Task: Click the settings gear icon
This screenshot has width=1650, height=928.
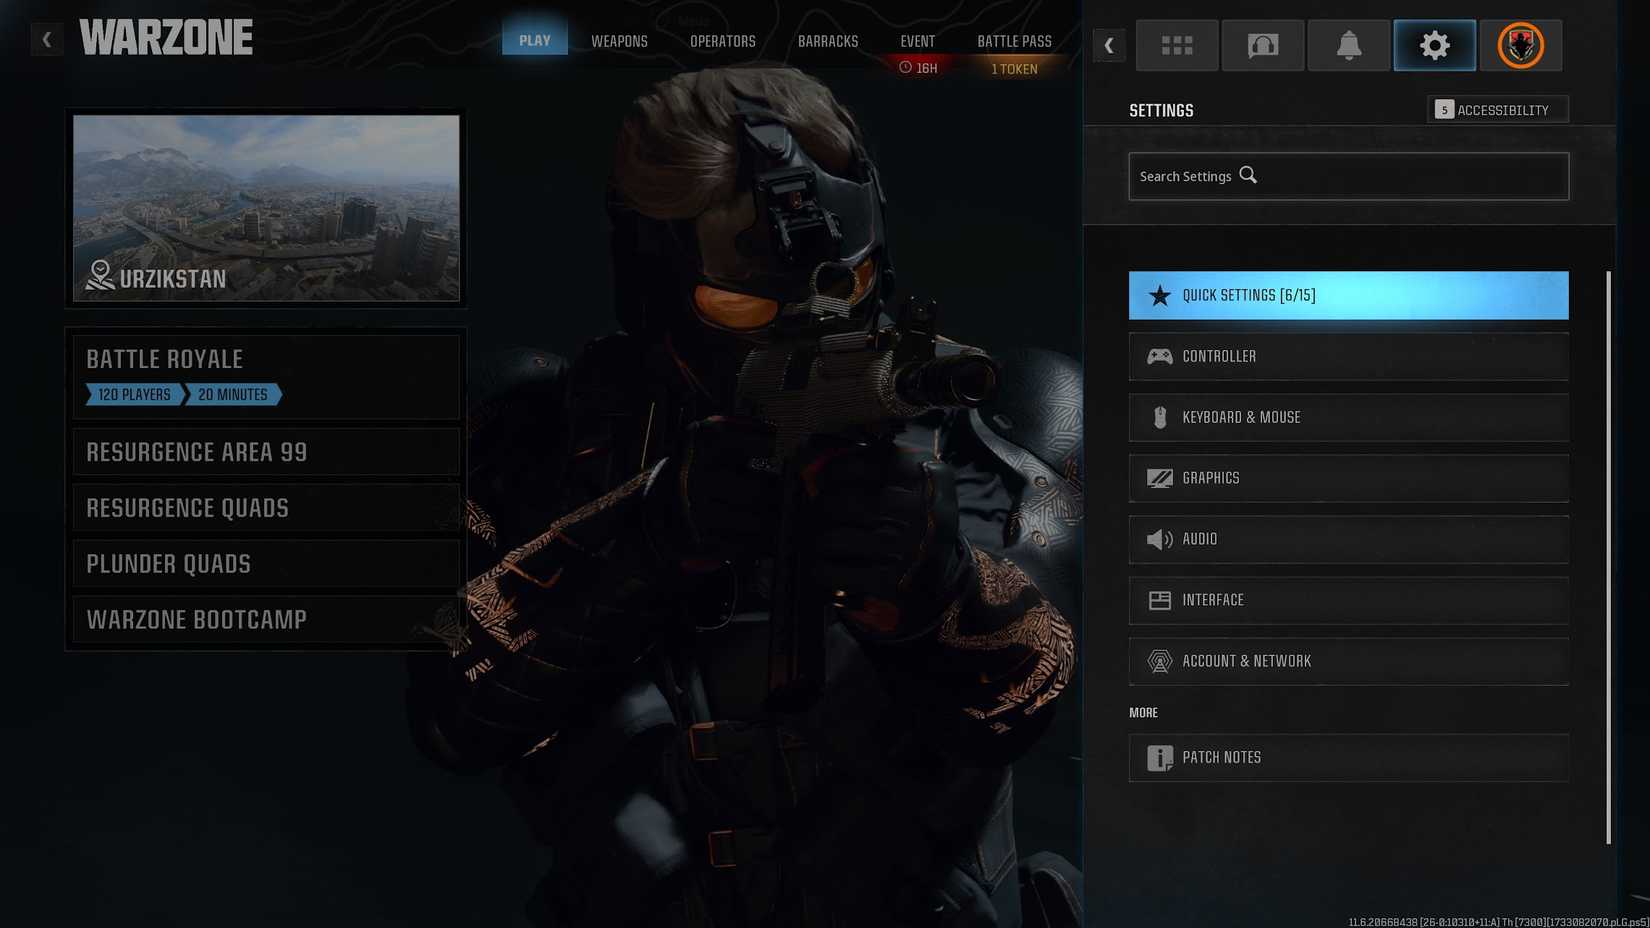Action: (x=1434, y=45)
